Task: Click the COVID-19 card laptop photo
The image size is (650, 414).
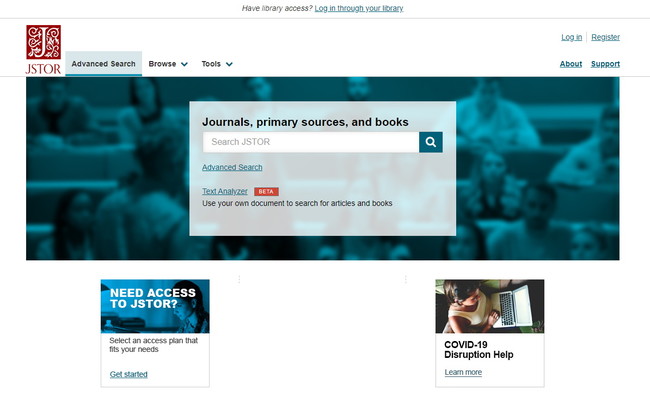Action: click(490, 306)
